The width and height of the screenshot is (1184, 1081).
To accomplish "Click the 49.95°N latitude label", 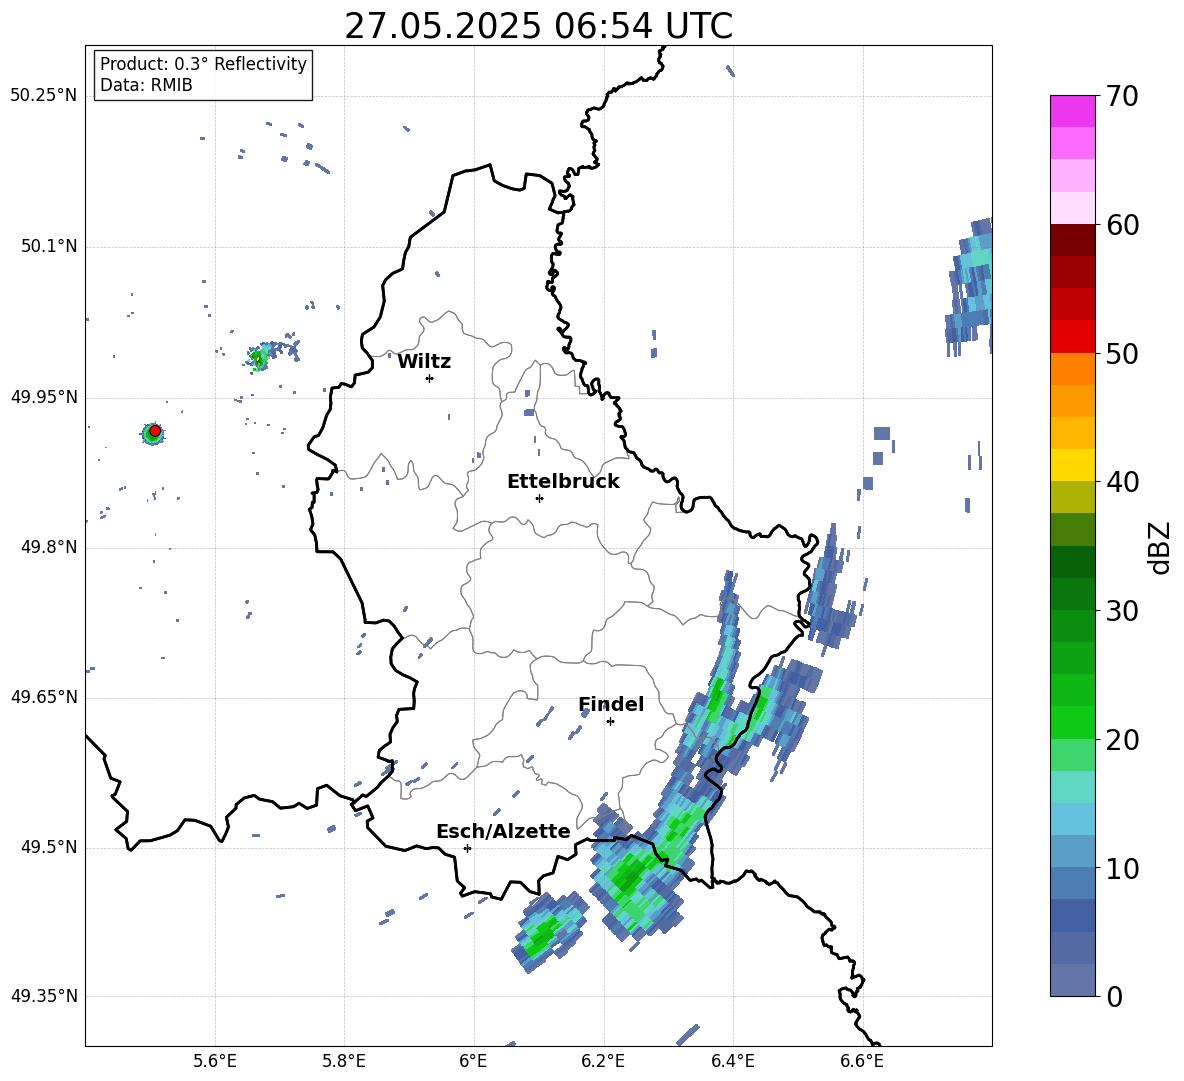I will tap(44, 397).
